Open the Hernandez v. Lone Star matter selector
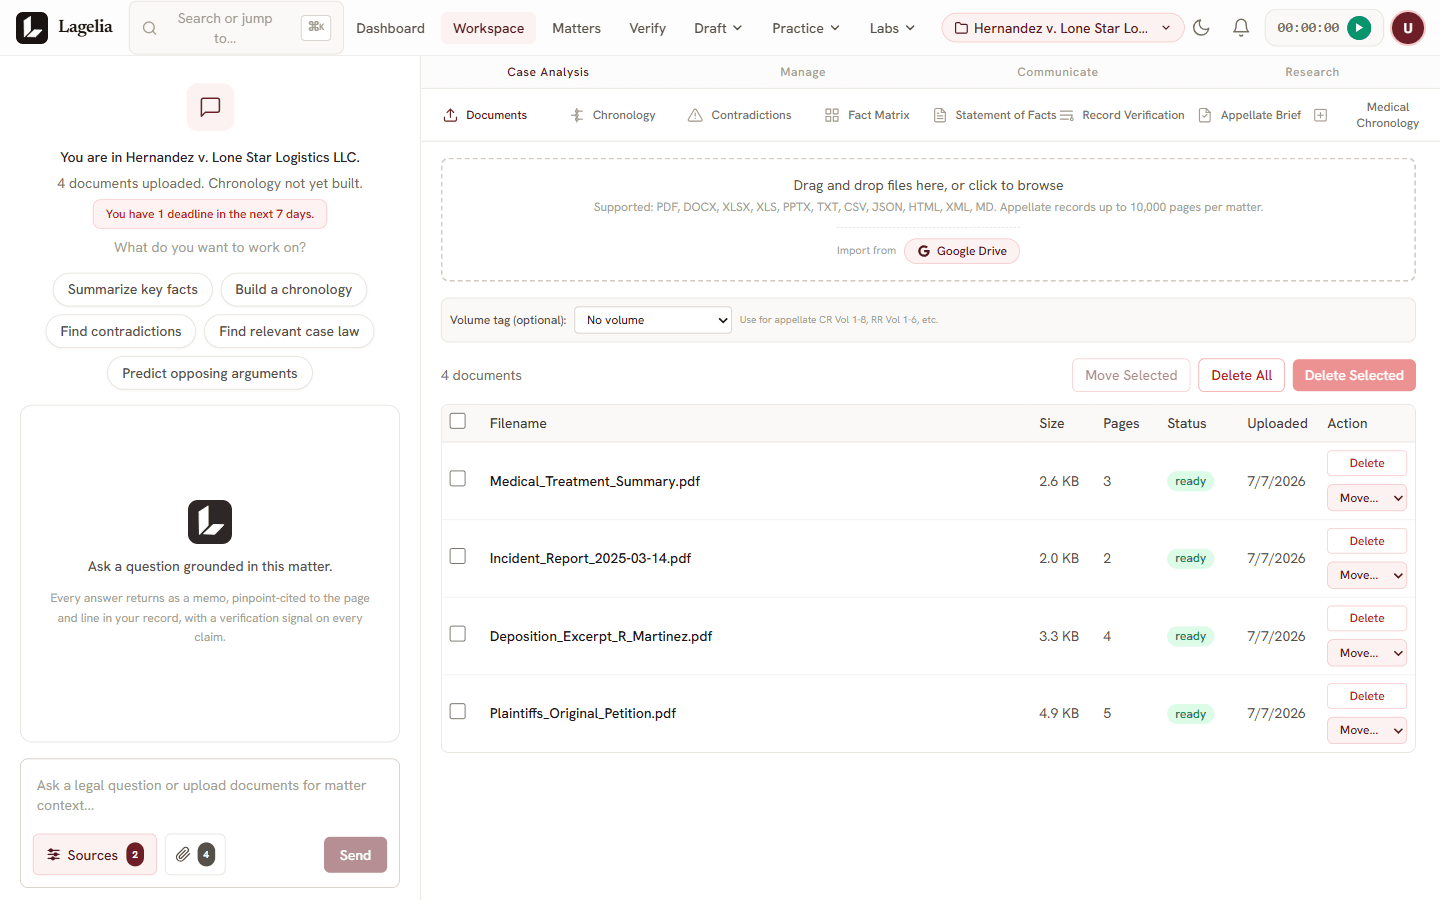Screen dimensions: 1440x900 (1063, 28)
